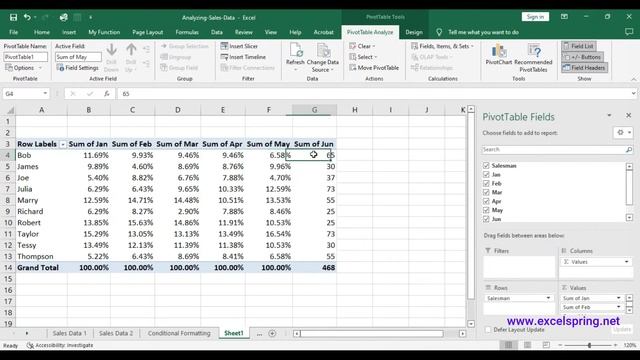Uncheck the Jun field checkbox
The height and width of the screenshot is (360, 640).
click(486, 219)
